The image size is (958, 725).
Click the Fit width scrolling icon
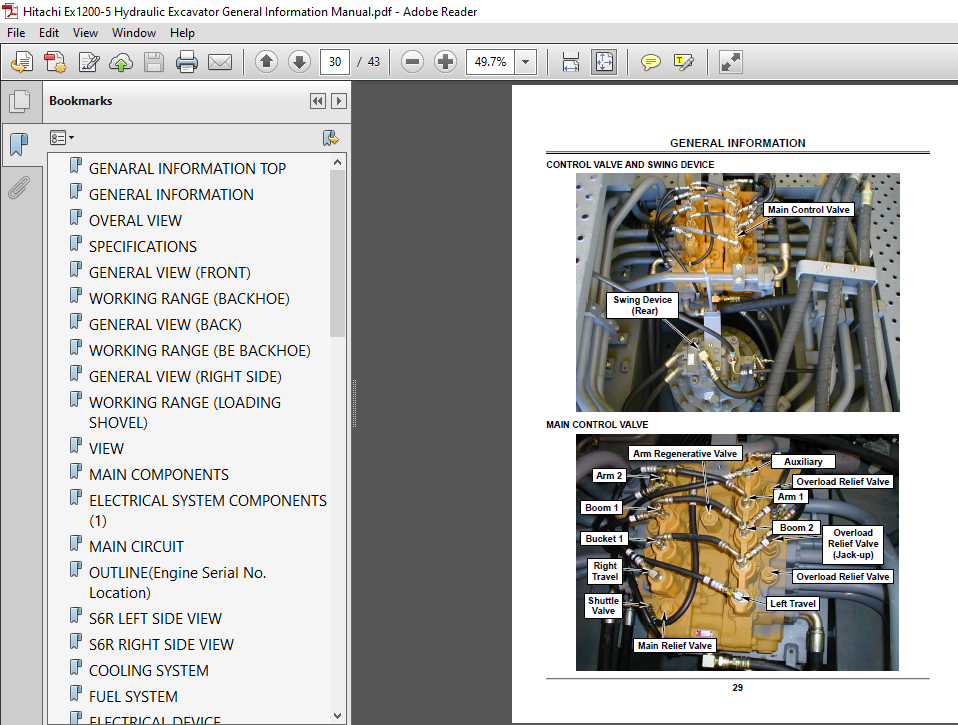(x=571, y=62)
